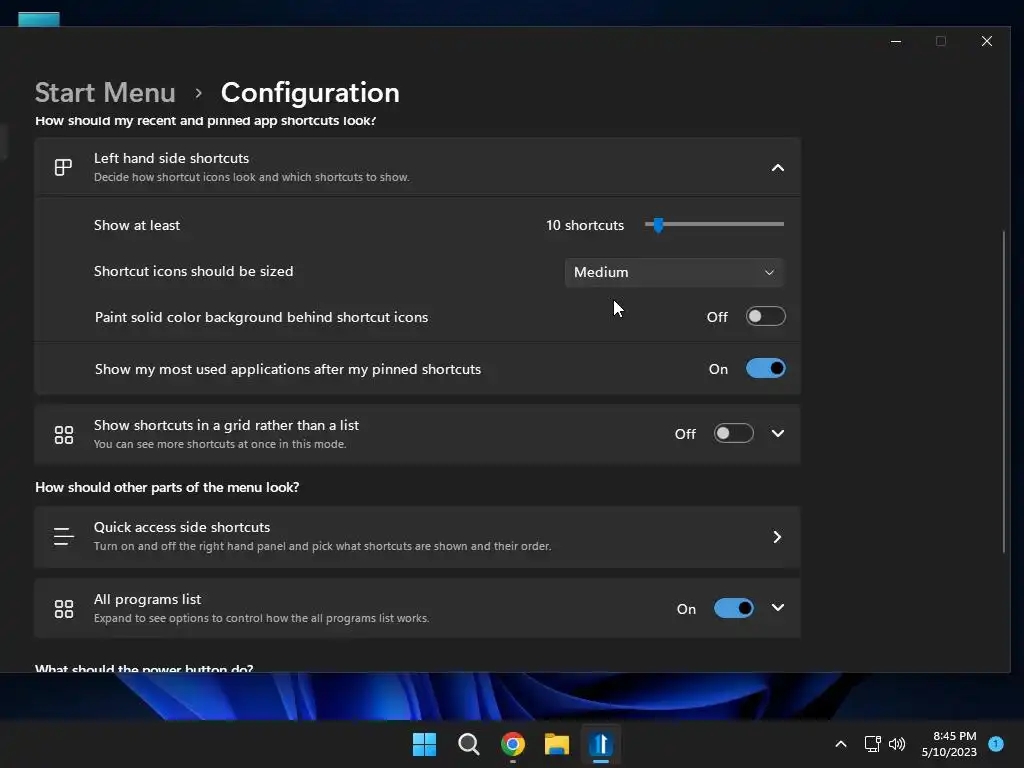Click the settings page vertical scrollbar

click(x=1004, y=392)
